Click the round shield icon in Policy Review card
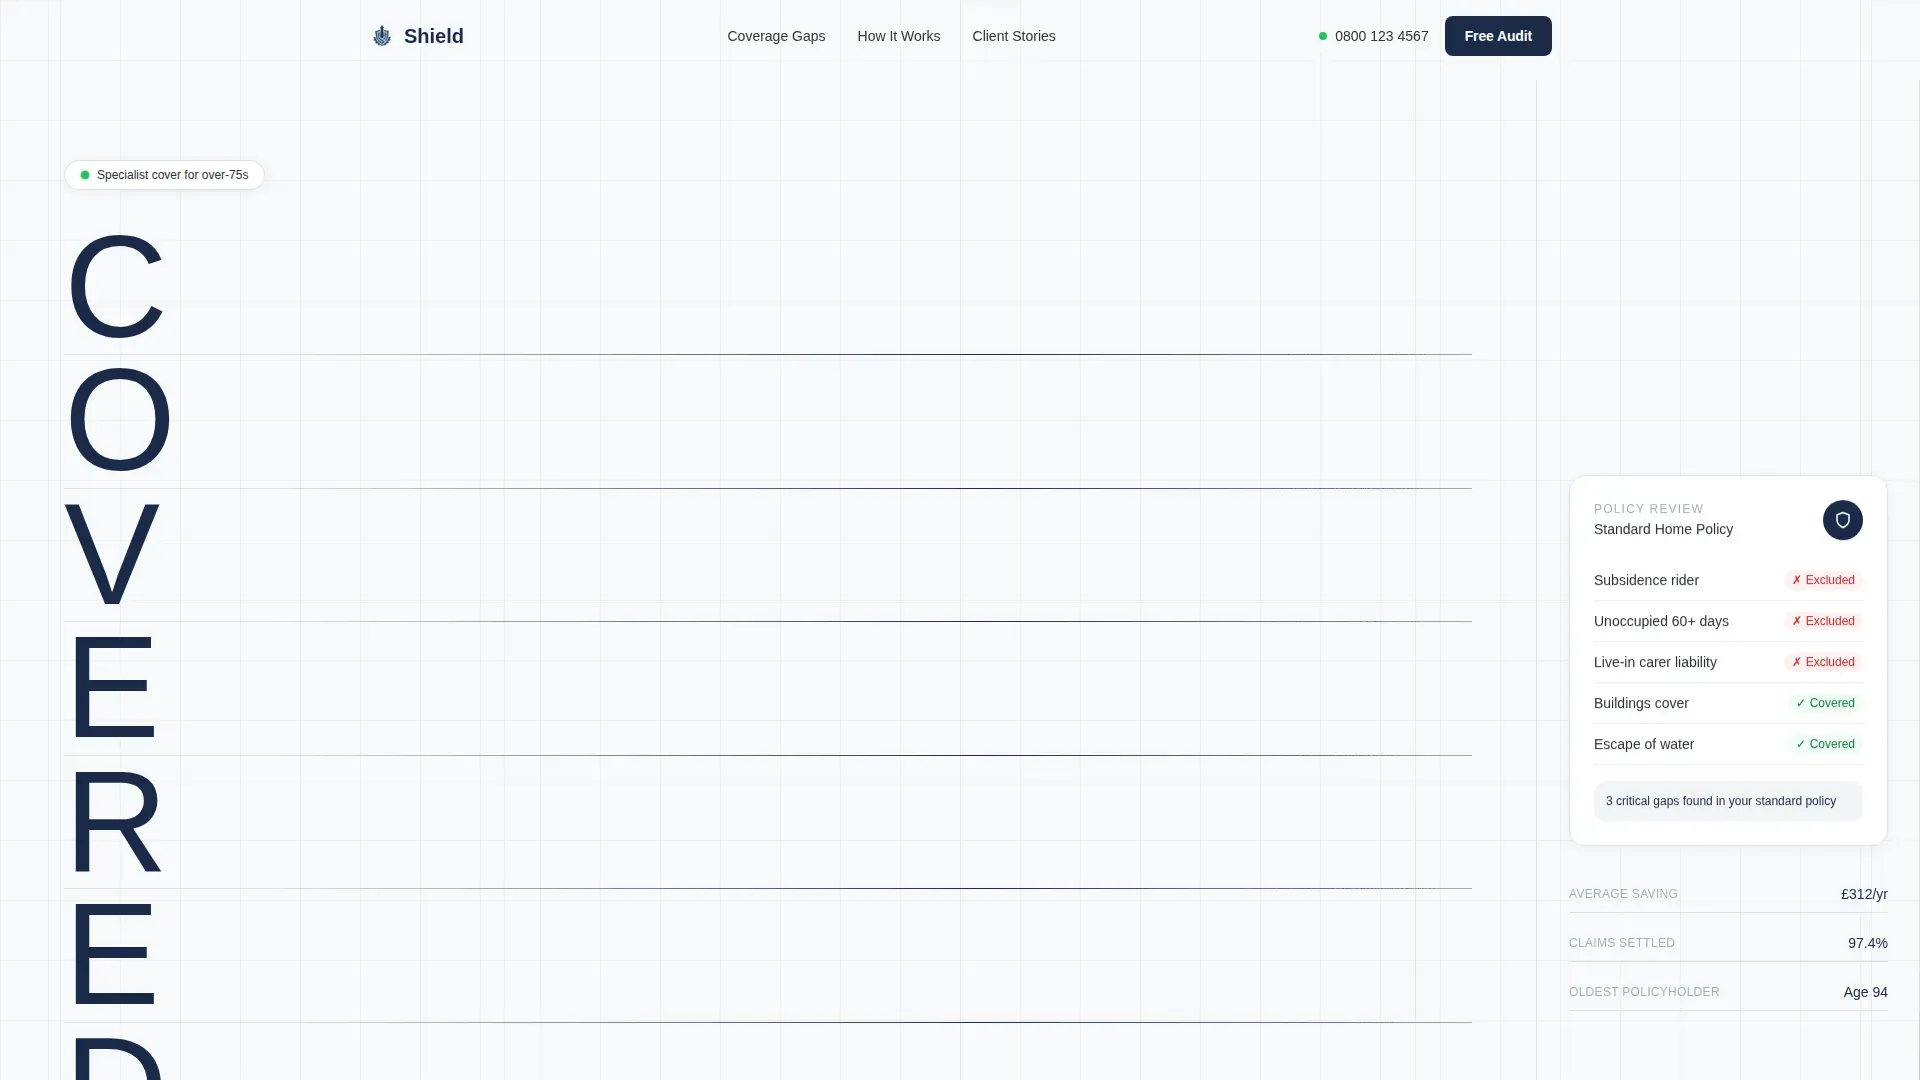The image size is (1920, 1080). coord(1842,520)
